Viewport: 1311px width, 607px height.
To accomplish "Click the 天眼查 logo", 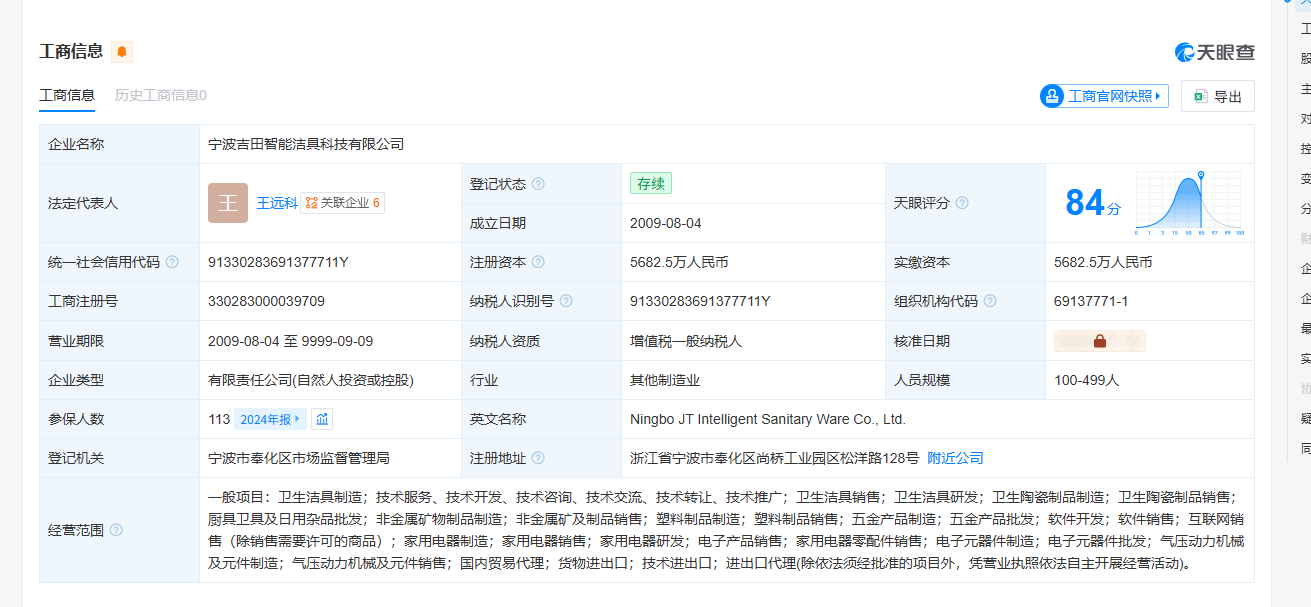I will 1215,52.
